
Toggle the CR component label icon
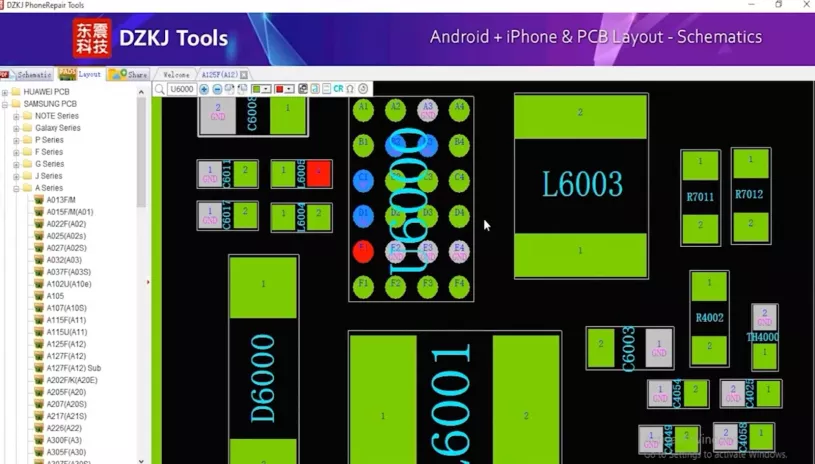click(x=338, y=89)
